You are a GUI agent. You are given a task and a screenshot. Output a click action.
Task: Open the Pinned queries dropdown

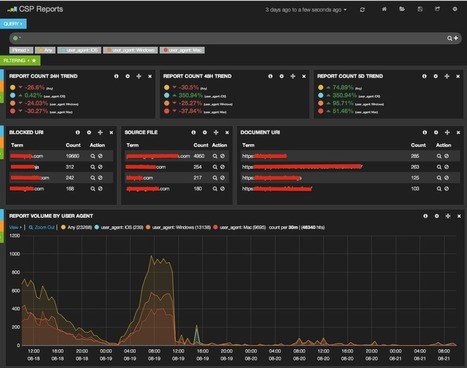pyautogui.click(x=21, y=50)
